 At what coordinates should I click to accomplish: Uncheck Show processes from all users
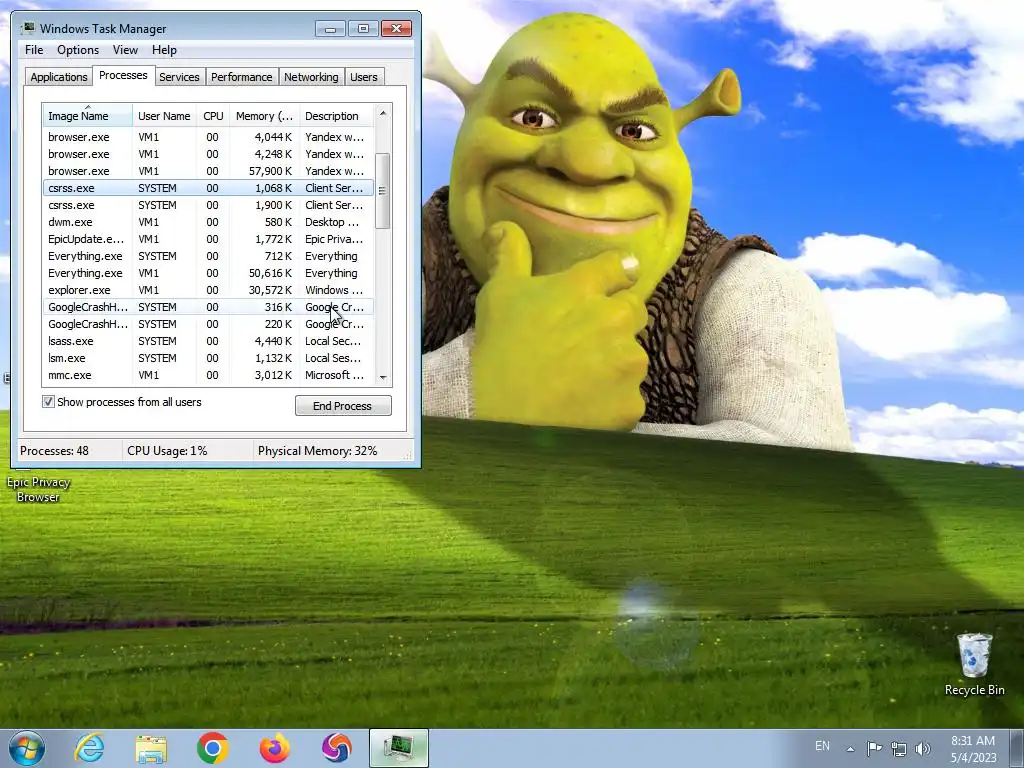[48, 402]
